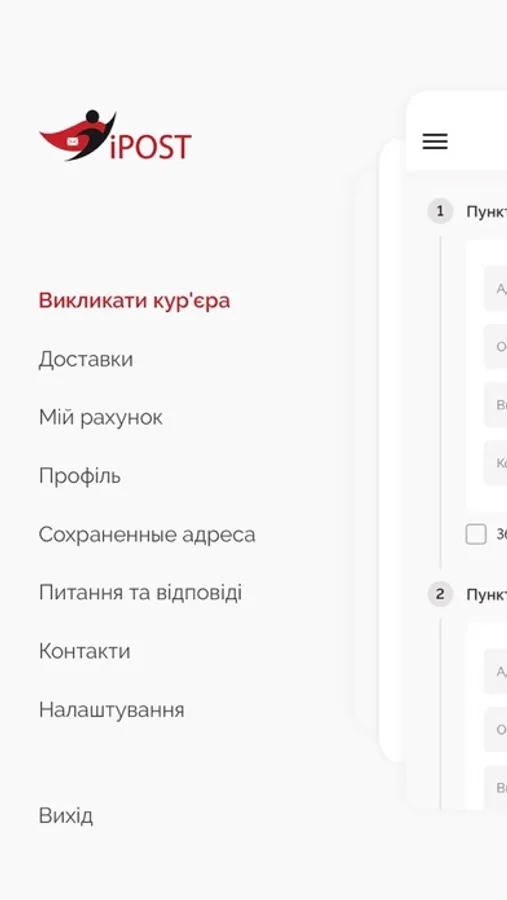The image size is (507, 900).
Task: Open the Доставки menu item
Action: point(86,359)
